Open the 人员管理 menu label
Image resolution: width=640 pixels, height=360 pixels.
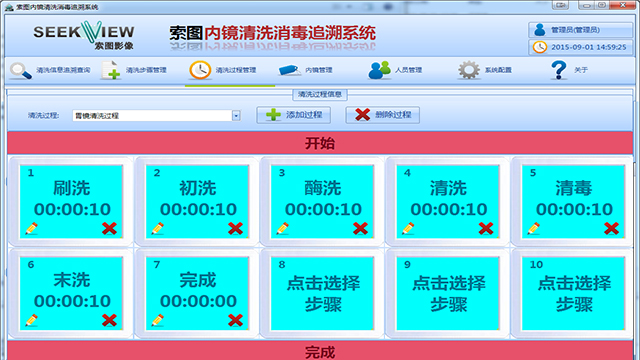[x=409, y=70]
